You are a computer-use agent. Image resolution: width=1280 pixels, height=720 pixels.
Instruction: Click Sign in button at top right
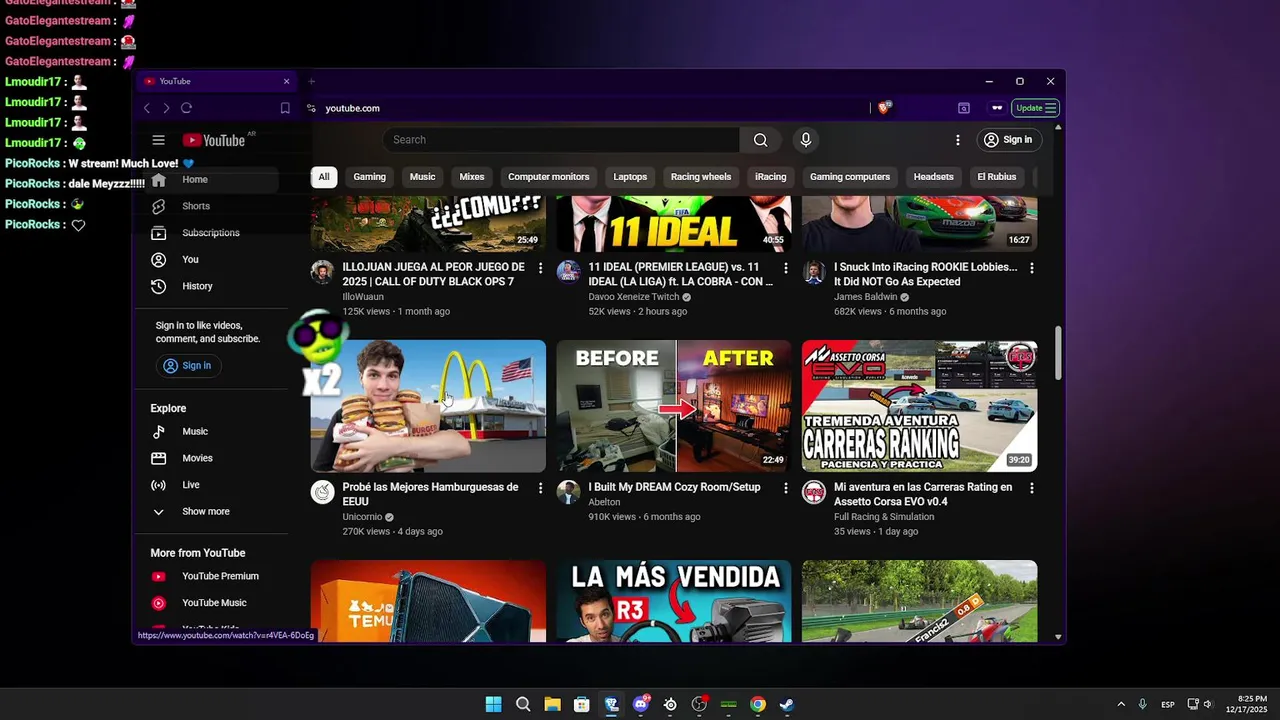pos(1008,140)
